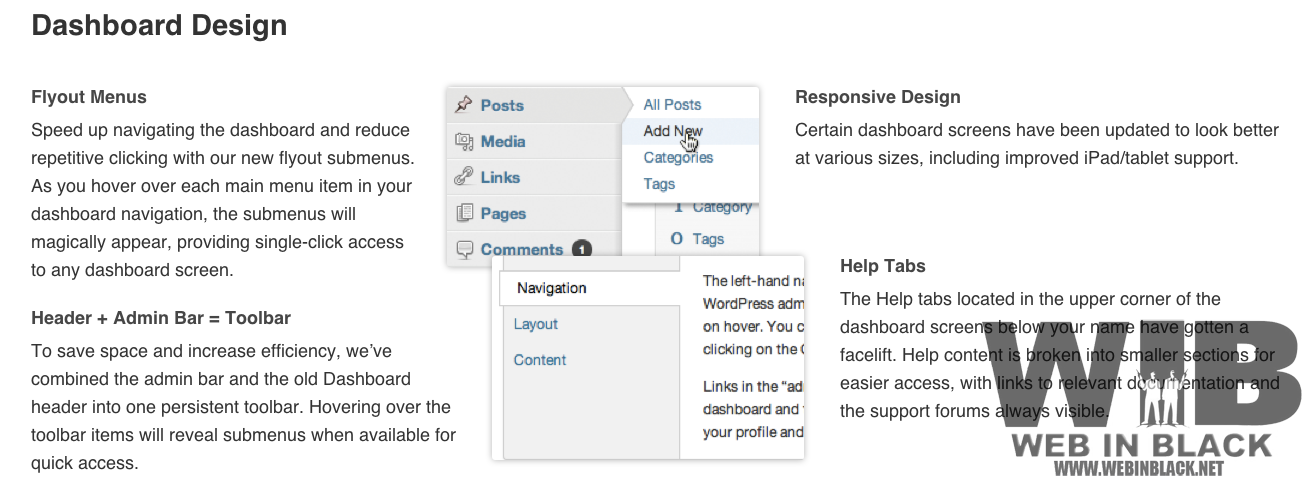Switch to the Content help tab
The image size is (1305, 478).
point(540,360)
